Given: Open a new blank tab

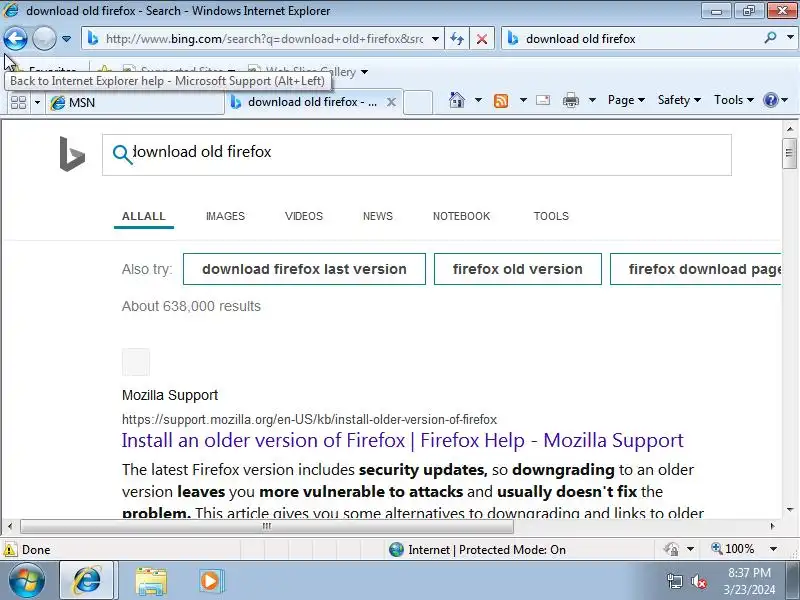Looking at the screenshot, I should click(x=418, y=102).
